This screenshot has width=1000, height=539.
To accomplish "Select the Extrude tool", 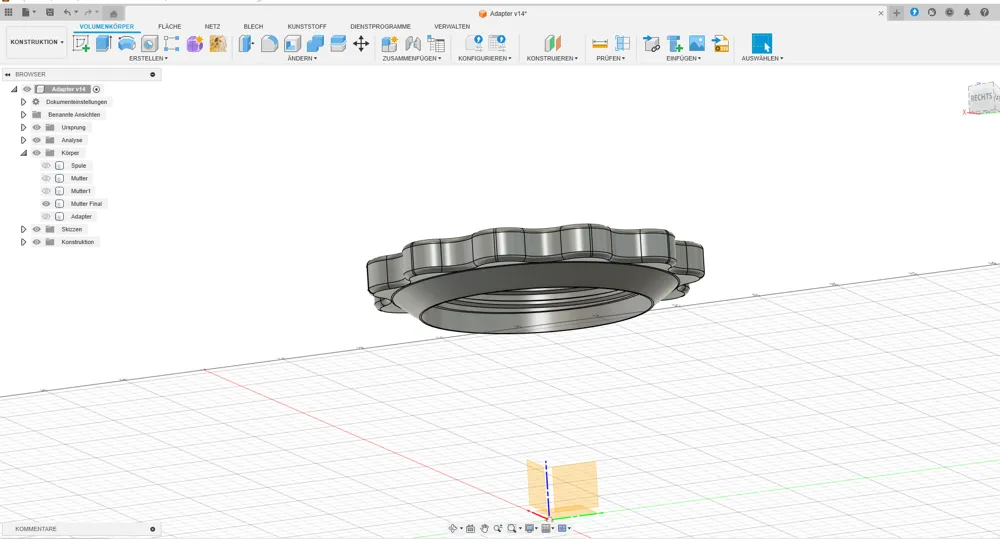I will coord(103,43).
